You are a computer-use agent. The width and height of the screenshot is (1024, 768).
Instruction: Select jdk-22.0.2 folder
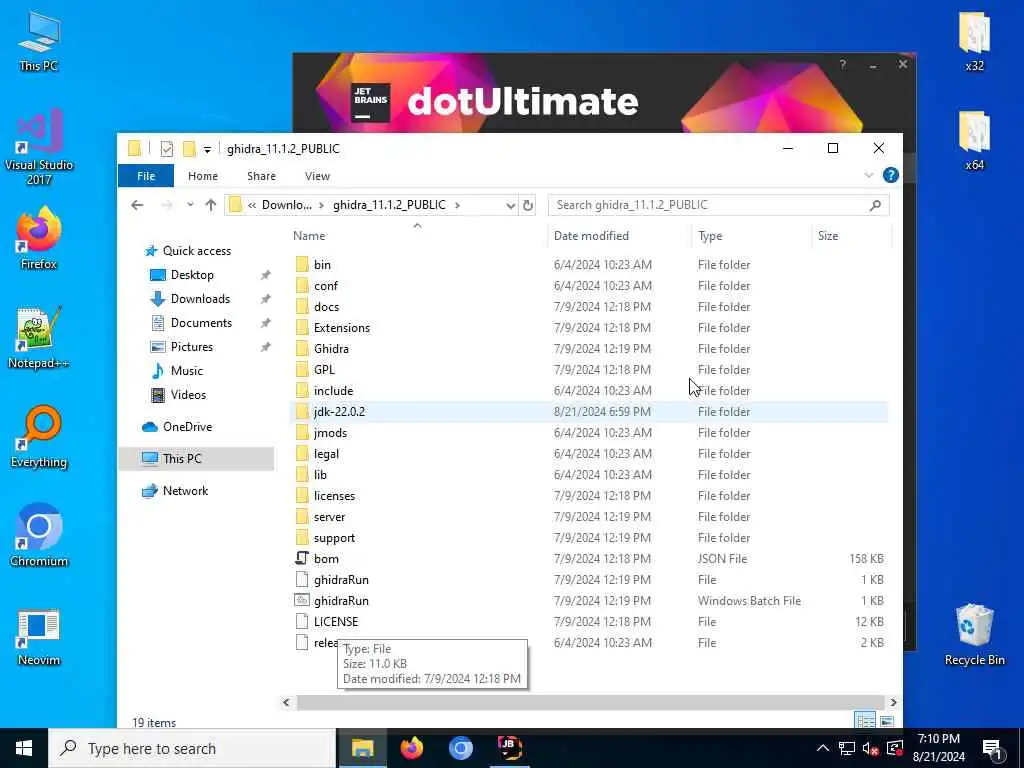point(589,411)
